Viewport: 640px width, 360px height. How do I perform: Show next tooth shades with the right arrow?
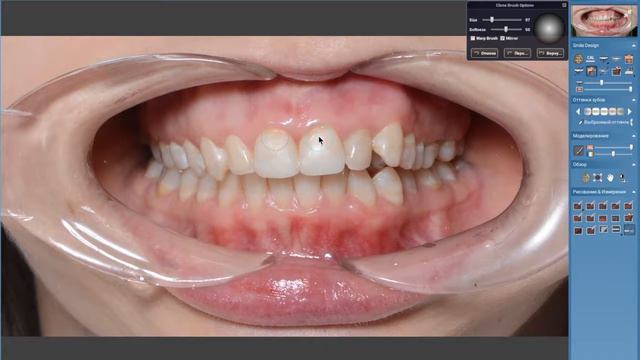(x=629, y=111)
